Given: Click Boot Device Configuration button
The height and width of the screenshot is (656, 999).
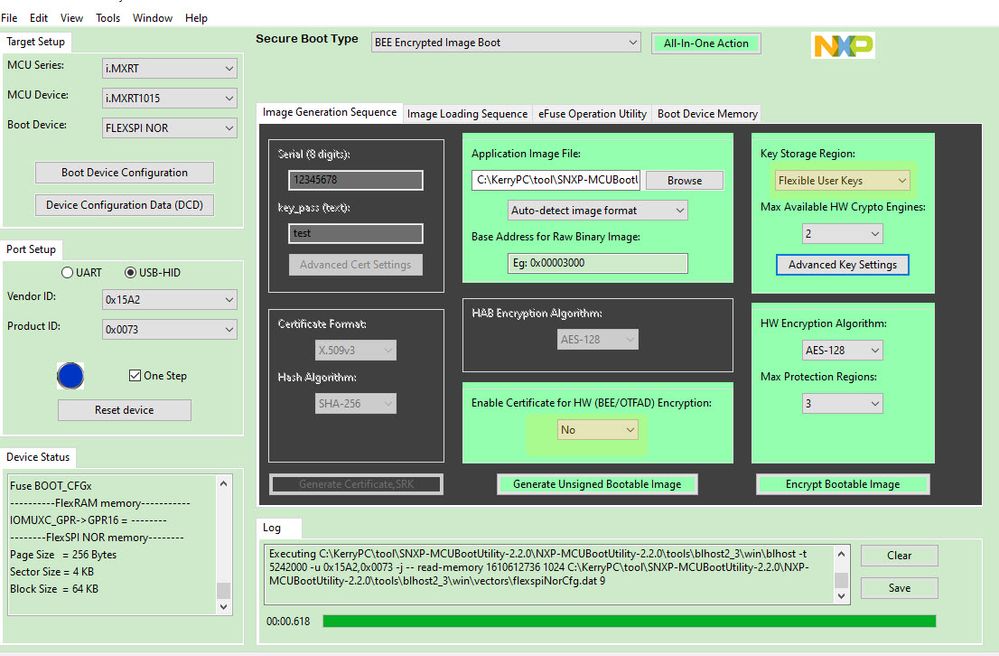Looking at the screenshot, I should 124,173.
